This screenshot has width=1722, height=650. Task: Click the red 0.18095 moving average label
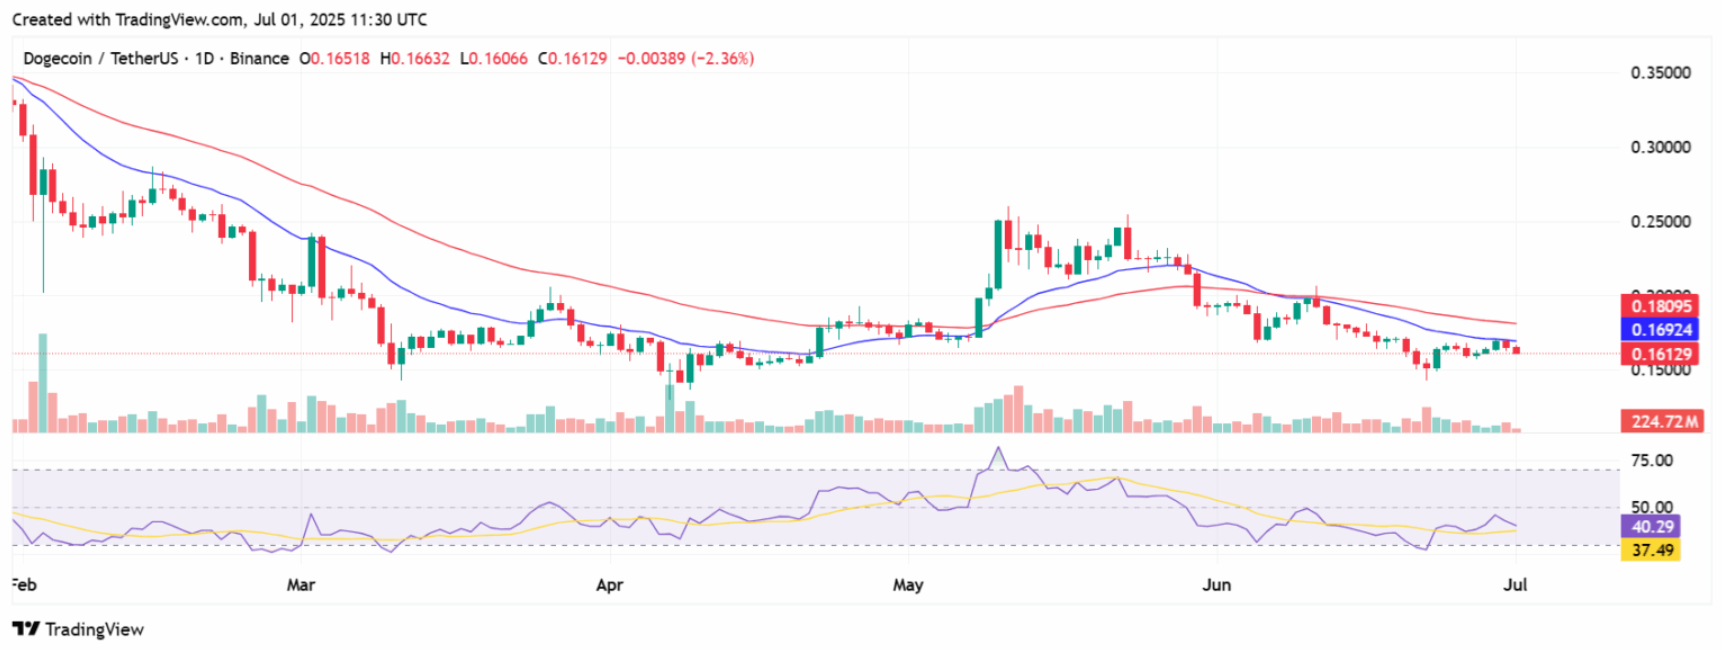tap(1661, 306)
